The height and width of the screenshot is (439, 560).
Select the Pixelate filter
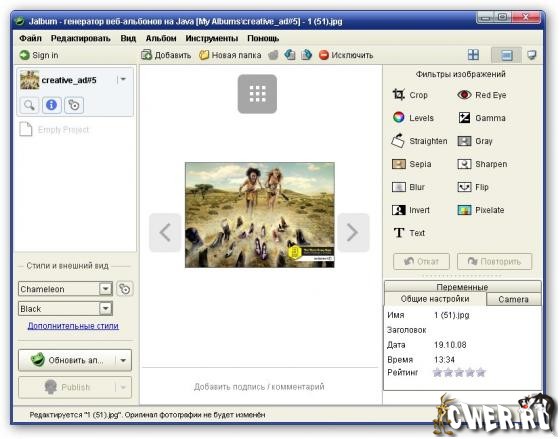coord(481,210)
